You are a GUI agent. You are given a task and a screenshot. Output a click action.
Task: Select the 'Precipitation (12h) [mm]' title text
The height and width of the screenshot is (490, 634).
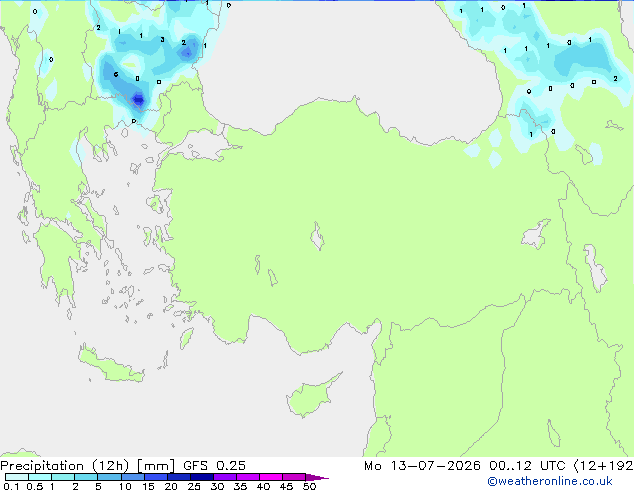tap(88, 466)
